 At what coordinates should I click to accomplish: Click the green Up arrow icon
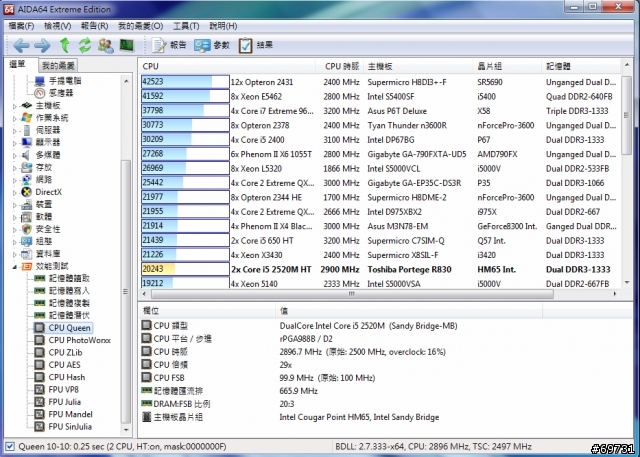pyautogui.click(x=64, y=45)
